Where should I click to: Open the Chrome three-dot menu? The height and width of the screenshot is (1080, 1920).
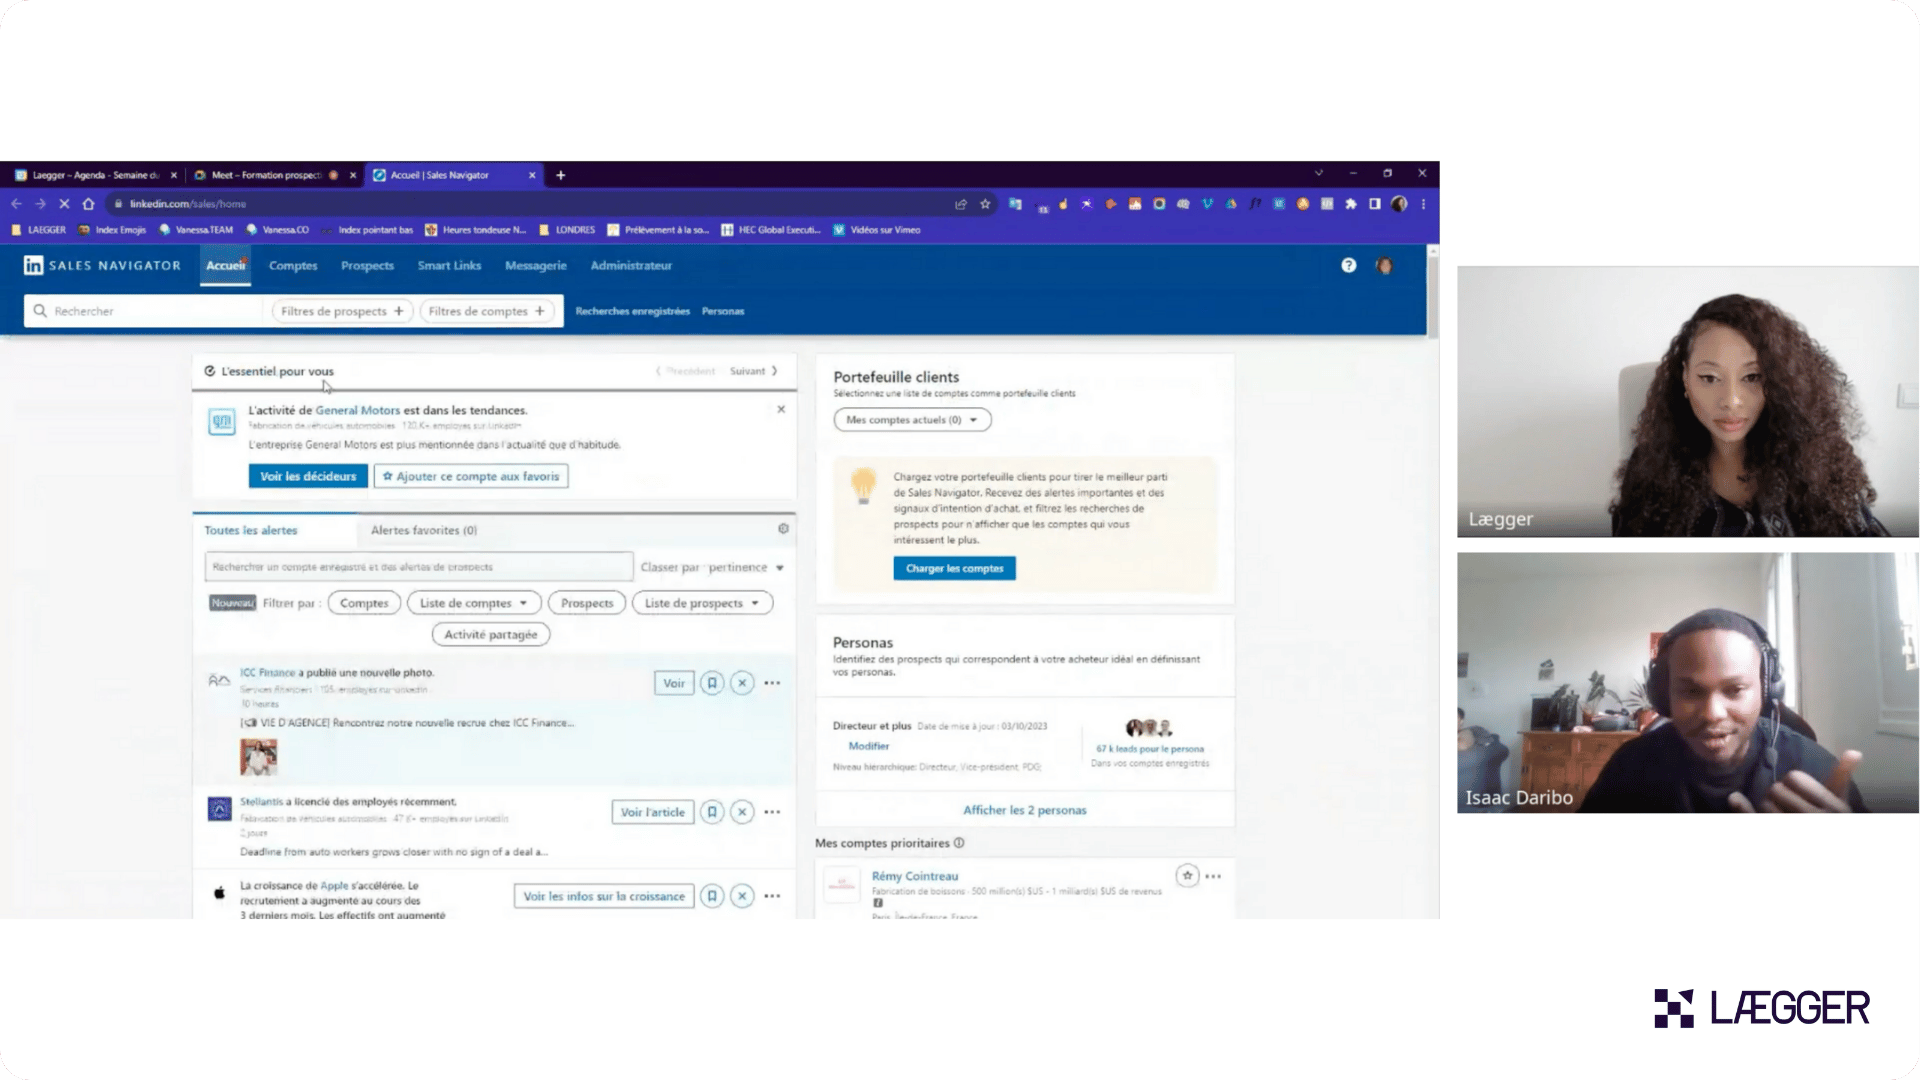point(1423,204)
